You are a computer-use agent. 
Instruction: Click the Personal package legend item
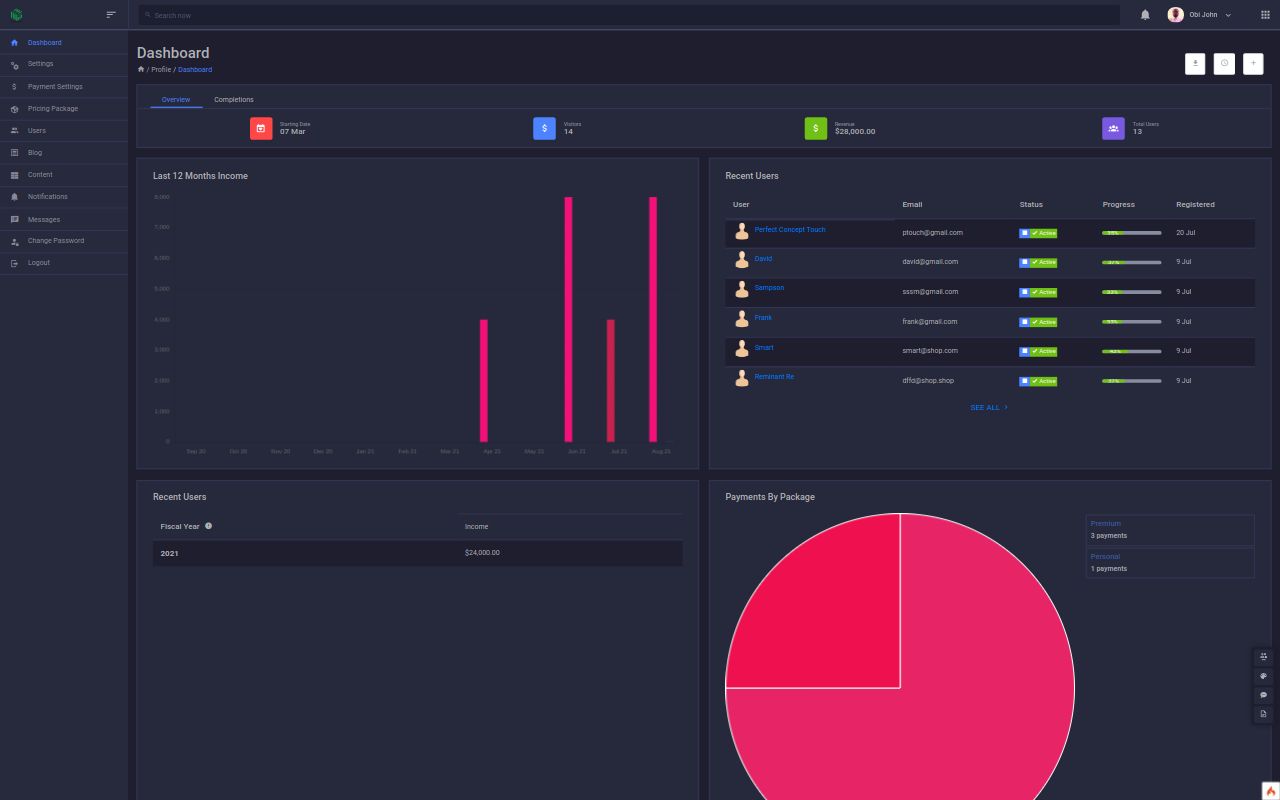1170,562
